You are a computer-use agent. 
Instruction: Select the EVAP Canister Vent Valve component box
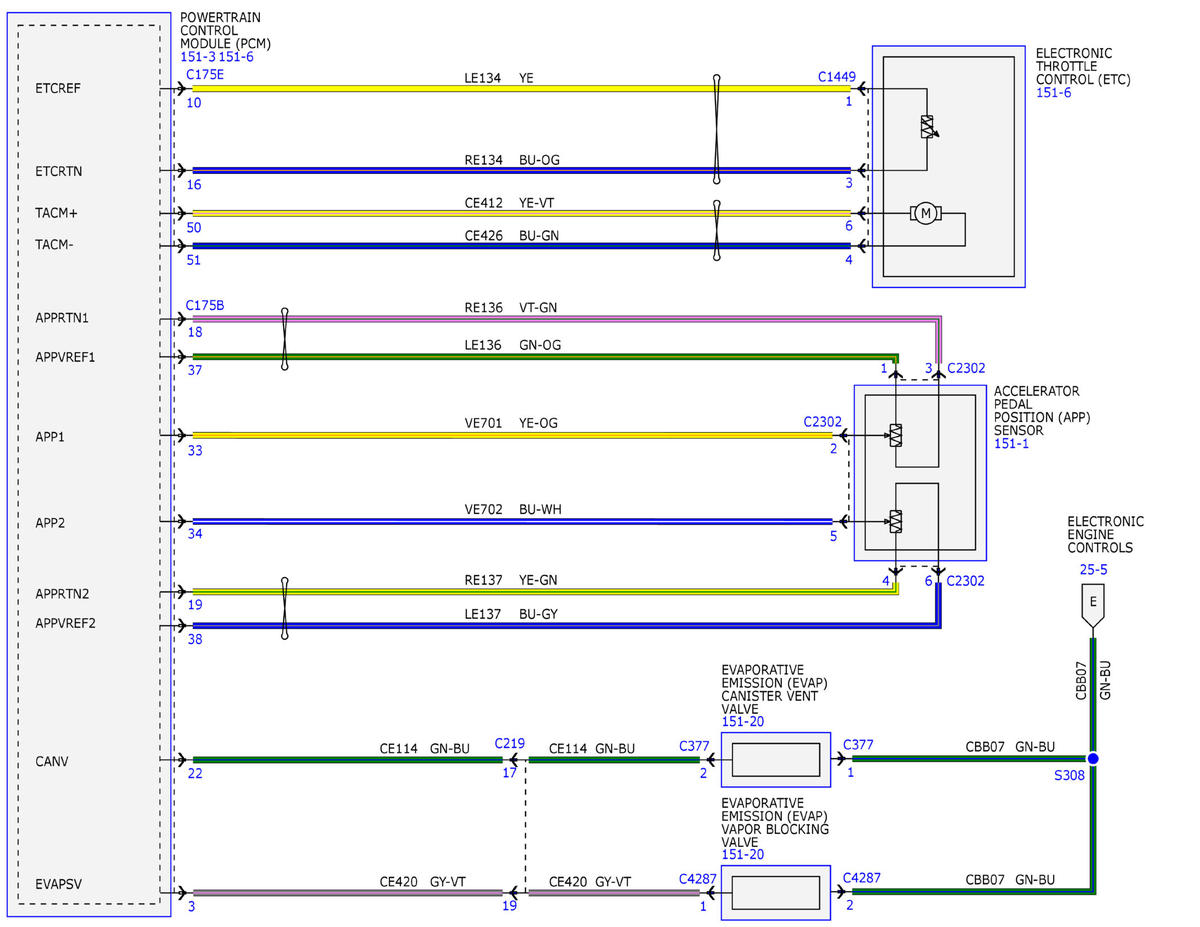tap(776, 759)
